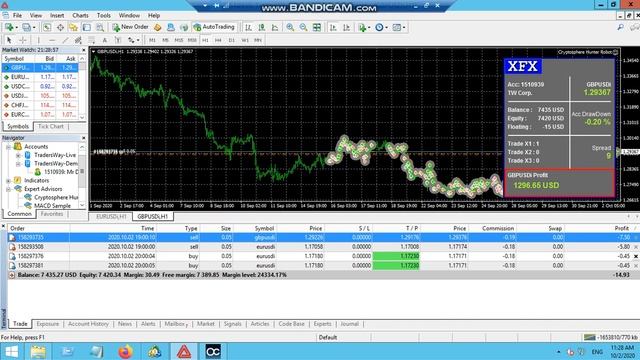This screenshot has width=640, height=360.
Task: Toggle the Data Window crosshair icon
Action: click(60, 27)
